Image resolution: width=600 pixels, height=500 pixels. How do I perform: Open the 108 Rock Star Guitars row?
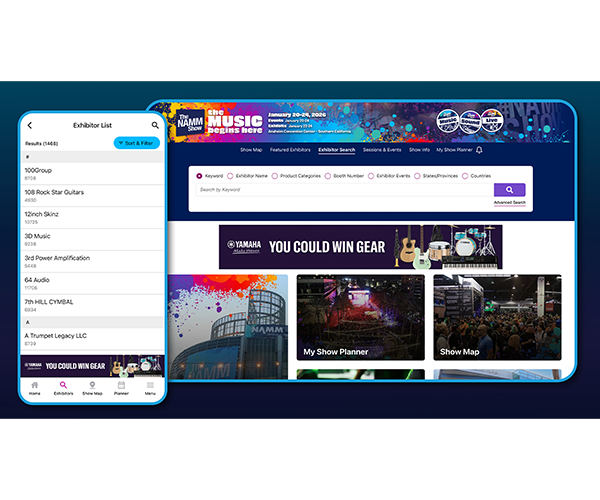click(92, 195)
